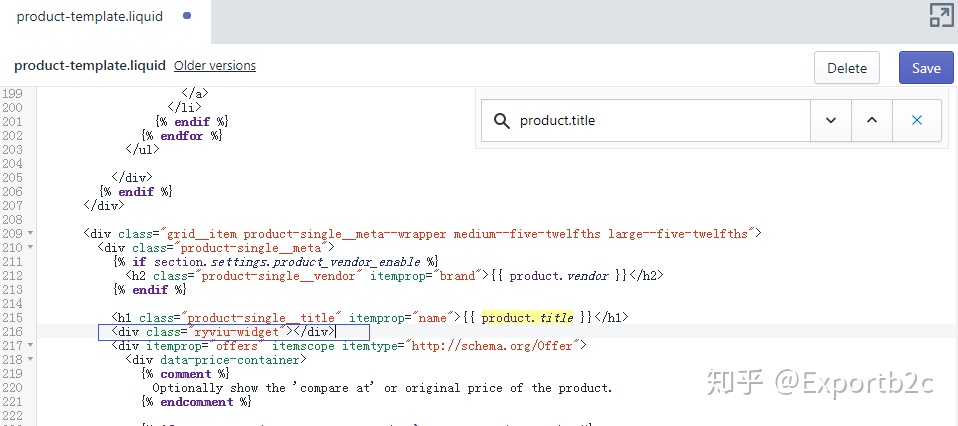958x426 pixels.
Task: Click the comment tag on line 219
Action: (185, 374)
